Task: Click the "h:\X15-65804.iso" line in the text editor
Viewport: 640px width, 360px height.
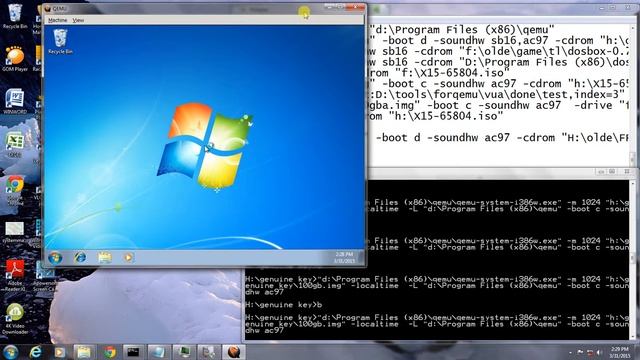Action: (435, 116)
